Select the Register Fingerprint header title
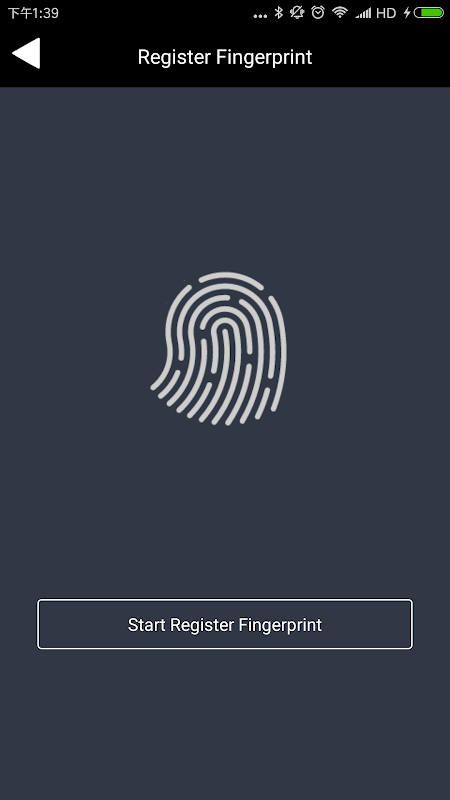Image resolution: width=450 pixels, height=800 pixels. (x=225, y=57)
